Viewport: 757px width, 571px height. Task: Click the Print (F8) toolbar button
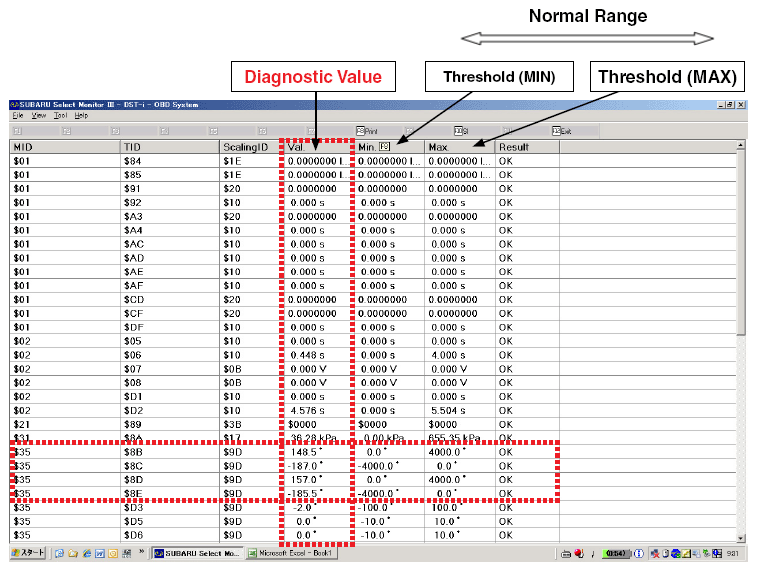click(367, 131)
